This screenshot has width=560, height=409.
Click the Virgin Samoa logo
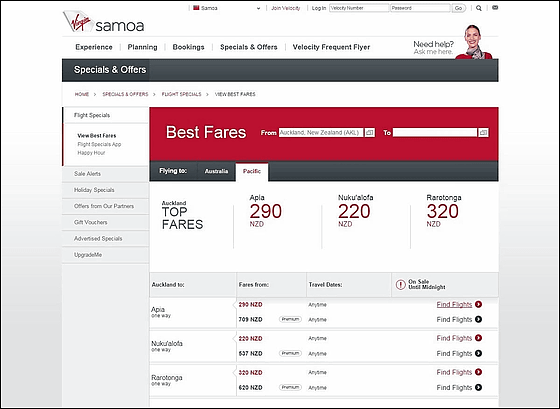pyautogui.click(x=104, y=22)
